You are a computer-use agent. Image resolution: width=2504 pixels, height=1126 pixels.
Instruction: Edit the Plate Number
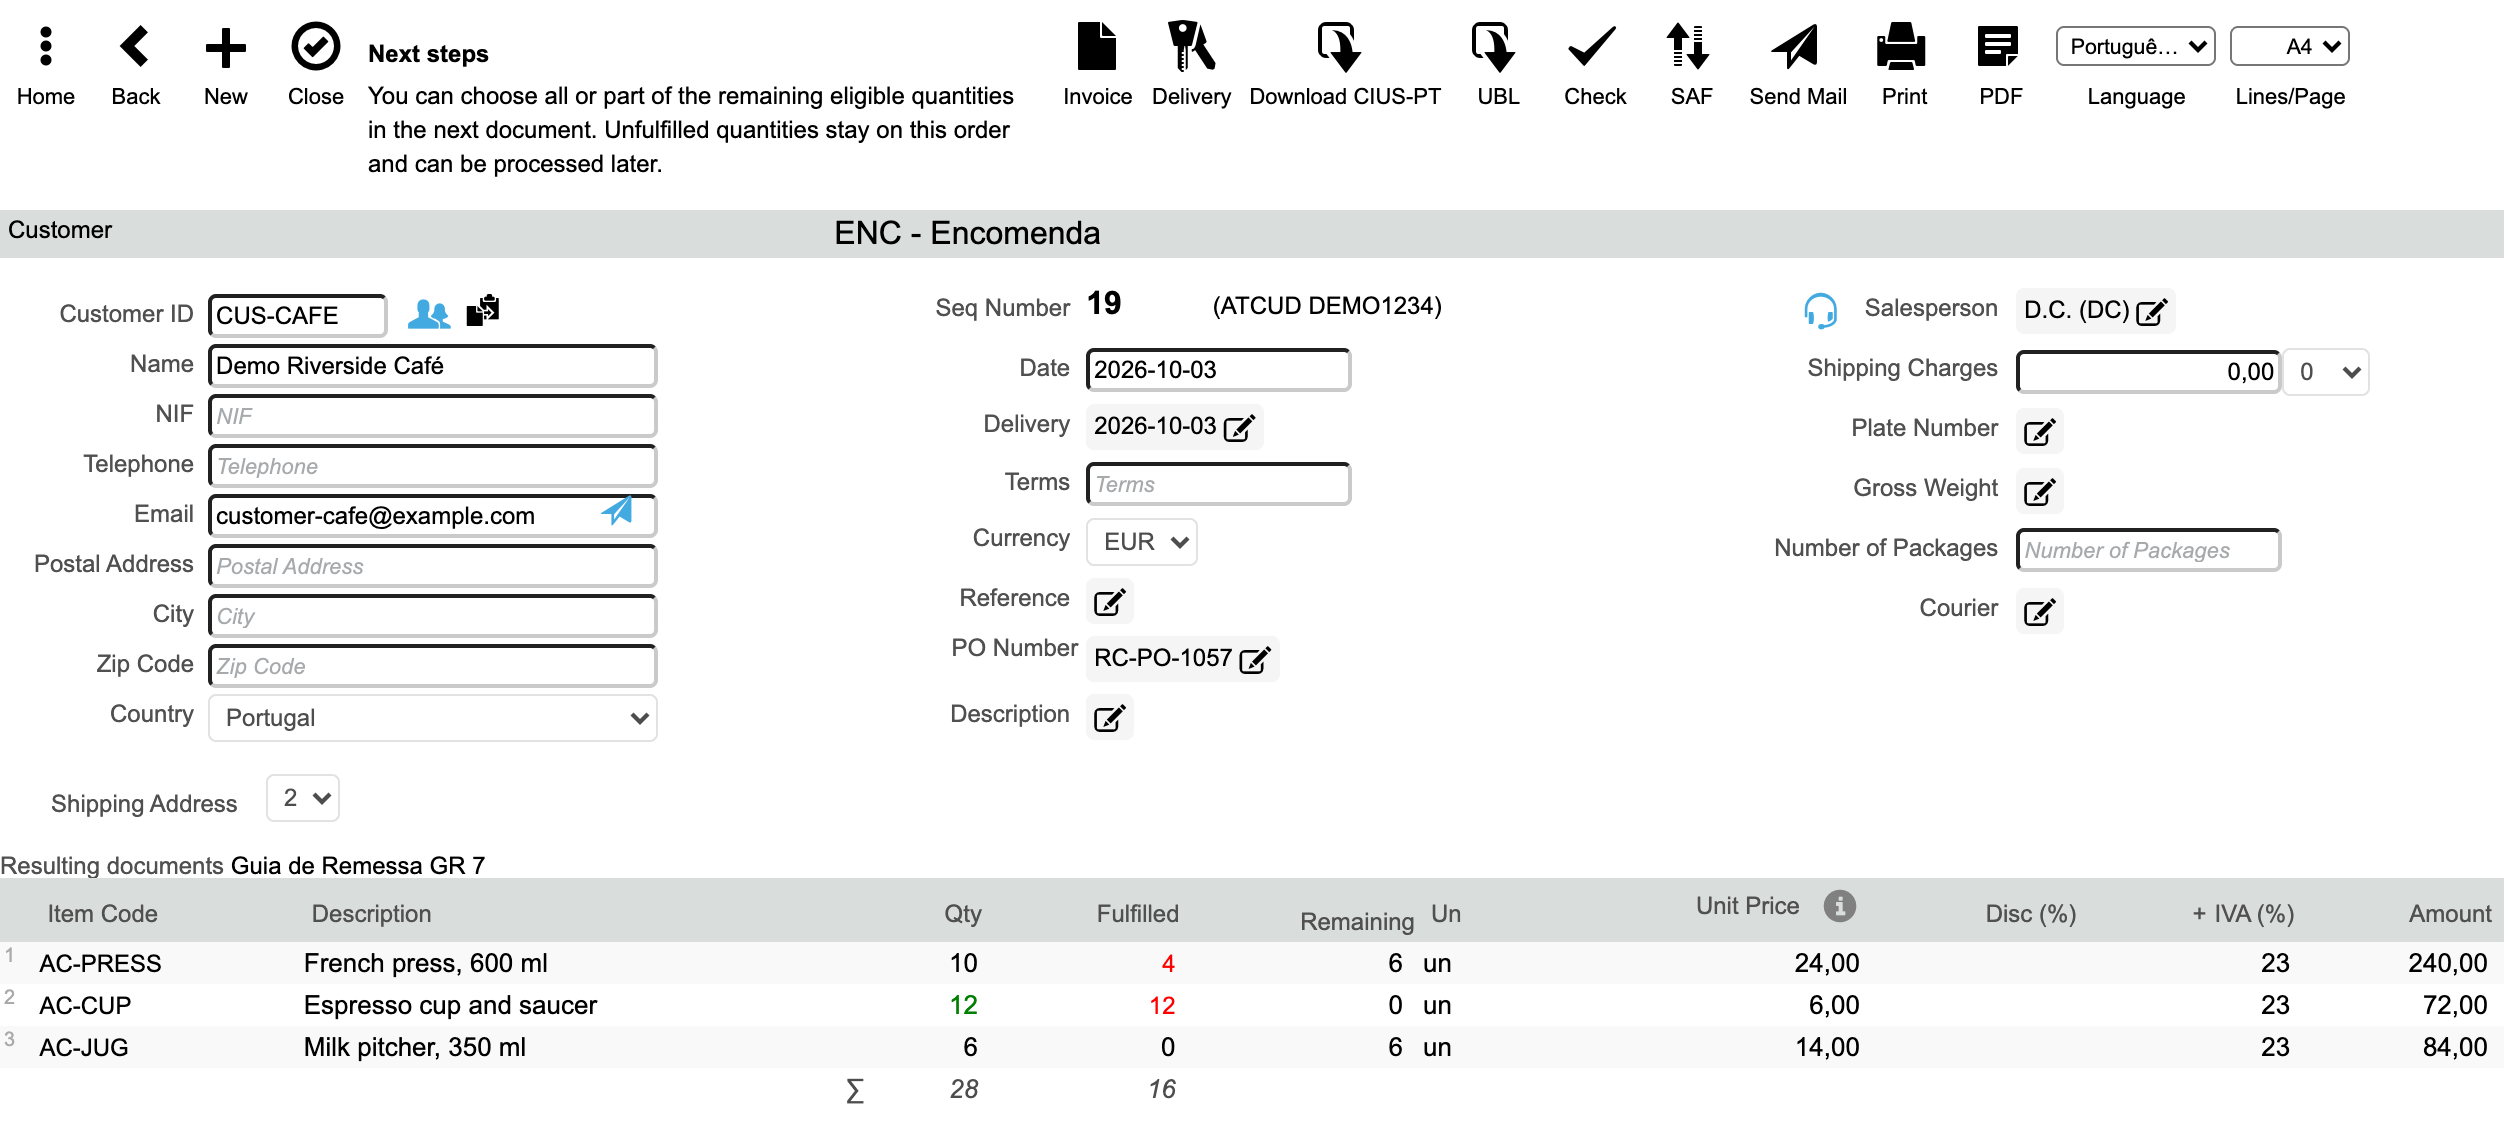(x=2040, y=432)
